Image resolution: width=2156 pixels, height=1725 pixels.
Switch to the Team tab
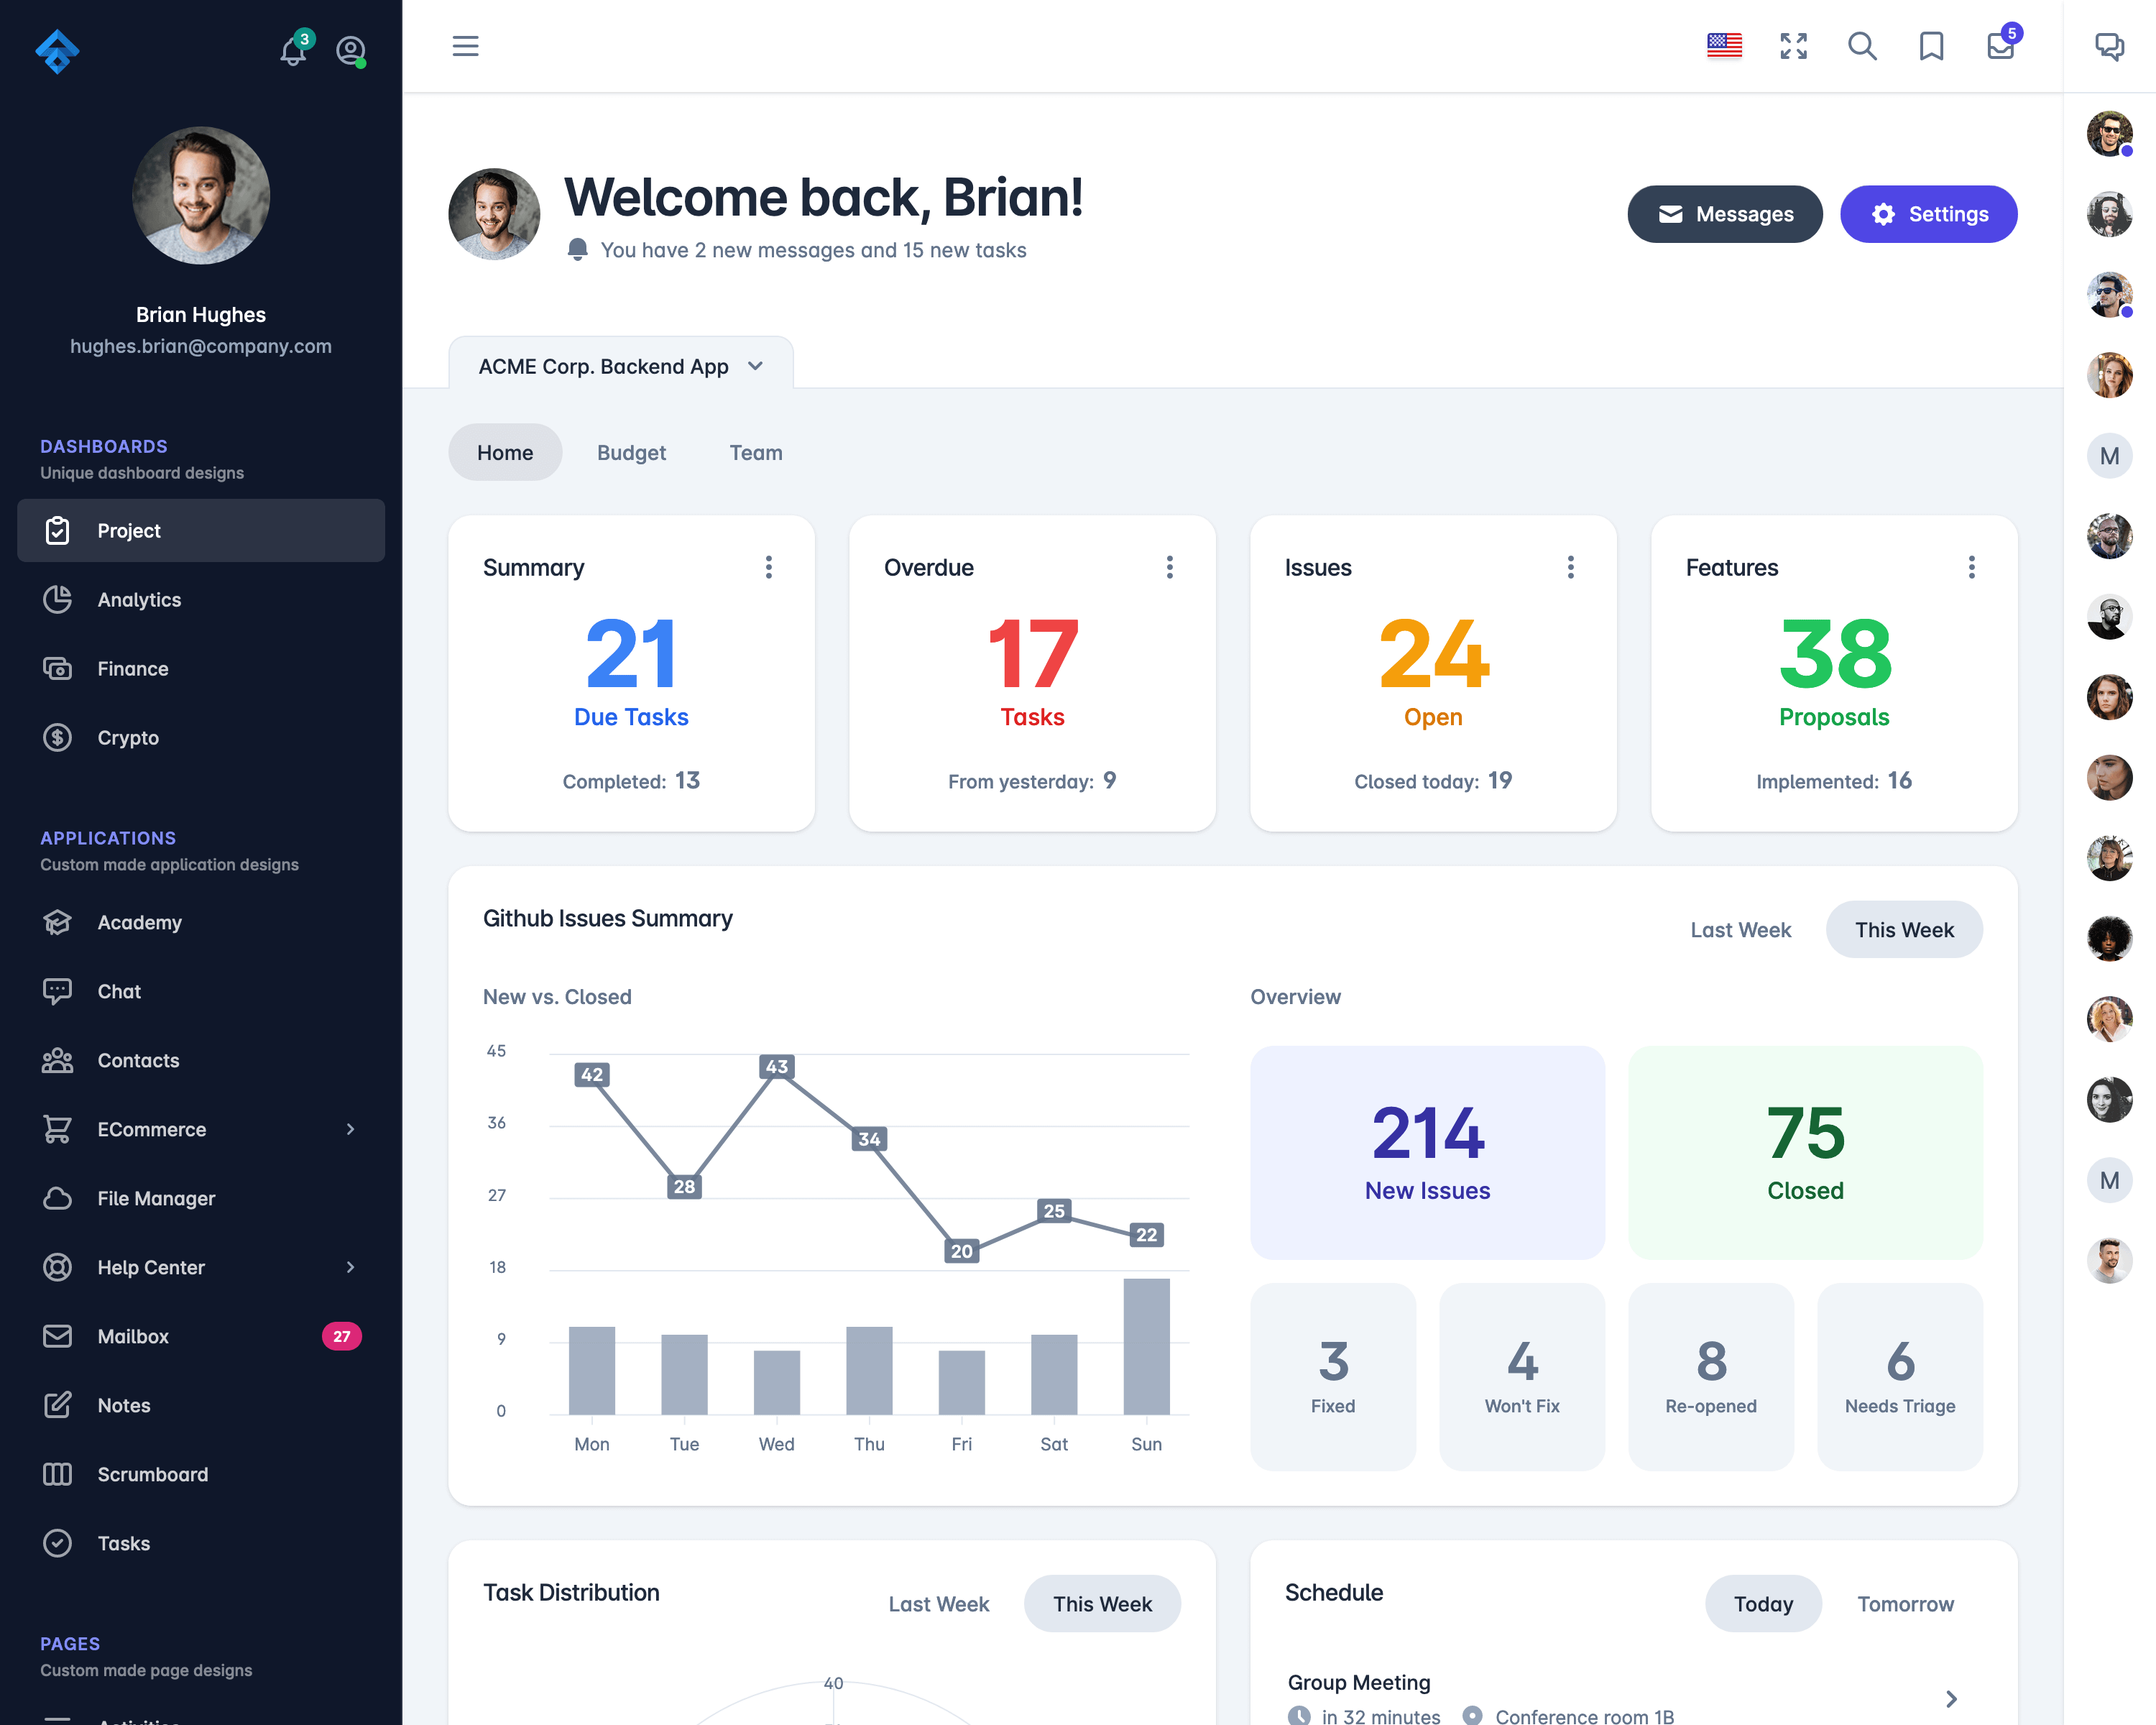tap(757, 452)
